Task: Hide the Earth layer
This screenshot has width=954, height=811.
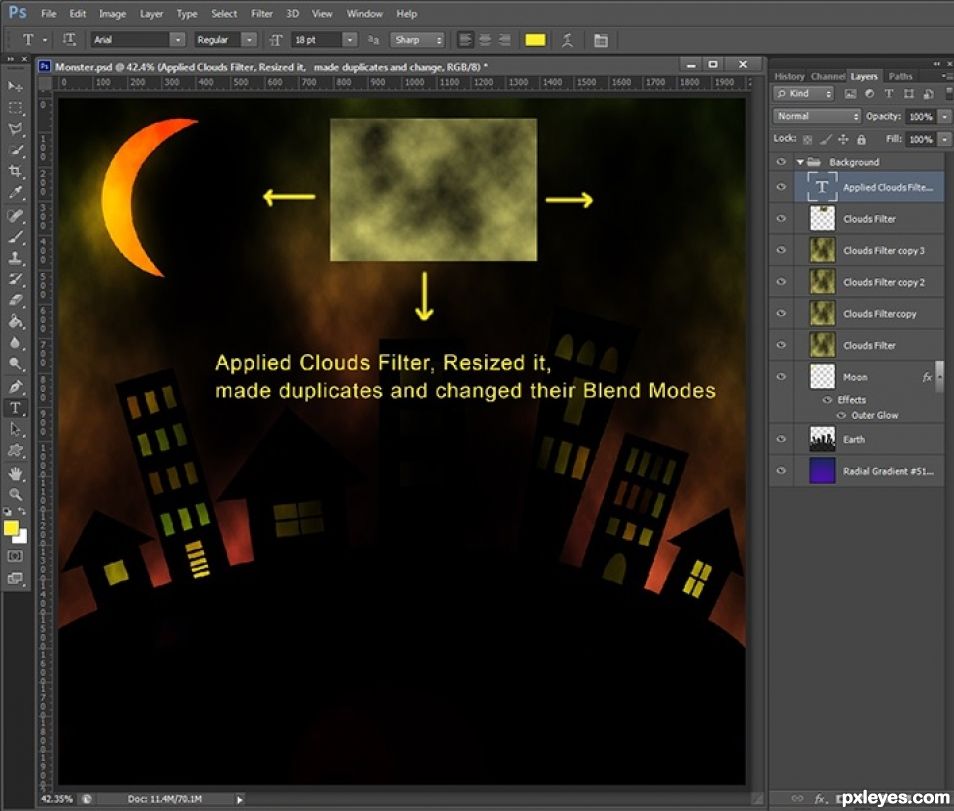Action: [x=781, y=439]
